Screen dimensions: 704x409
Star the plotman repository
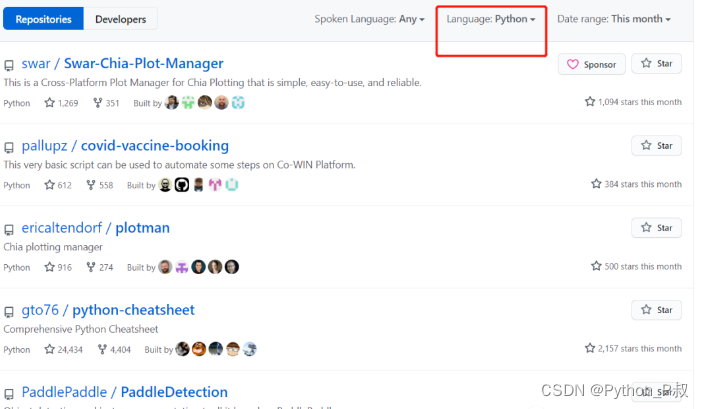[x=656, y=228]
